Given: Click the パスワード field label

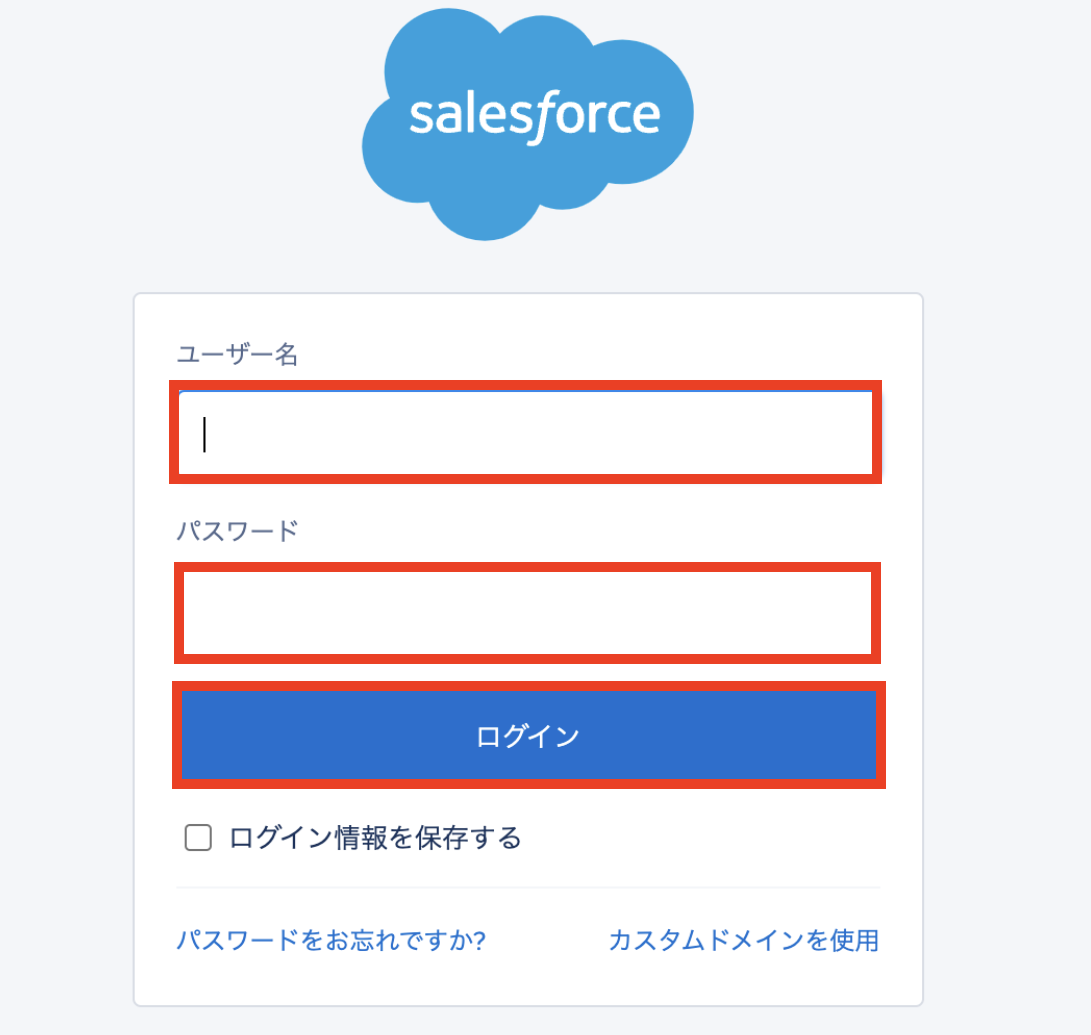Looking at the screenshot, I should tap(238, 530).
